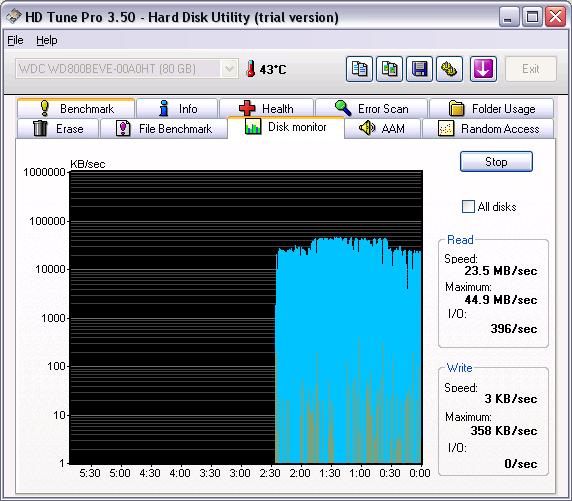The width and height of the screenshot is (572, 501).
Task: Click the purple download arrow icon
Action: pos(483,69)
